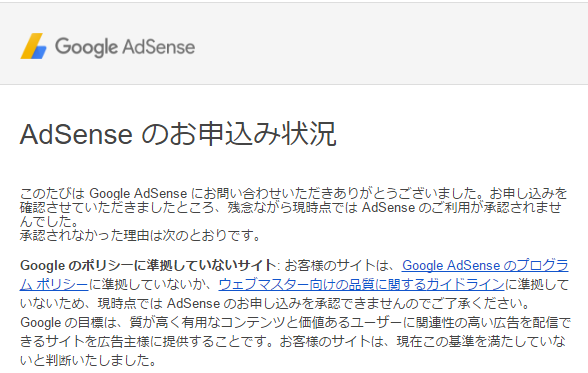Click the line starting with このたびは Google AdSense
The height and width of the screenshot is (373, 588).
click(x=294, y=193)
